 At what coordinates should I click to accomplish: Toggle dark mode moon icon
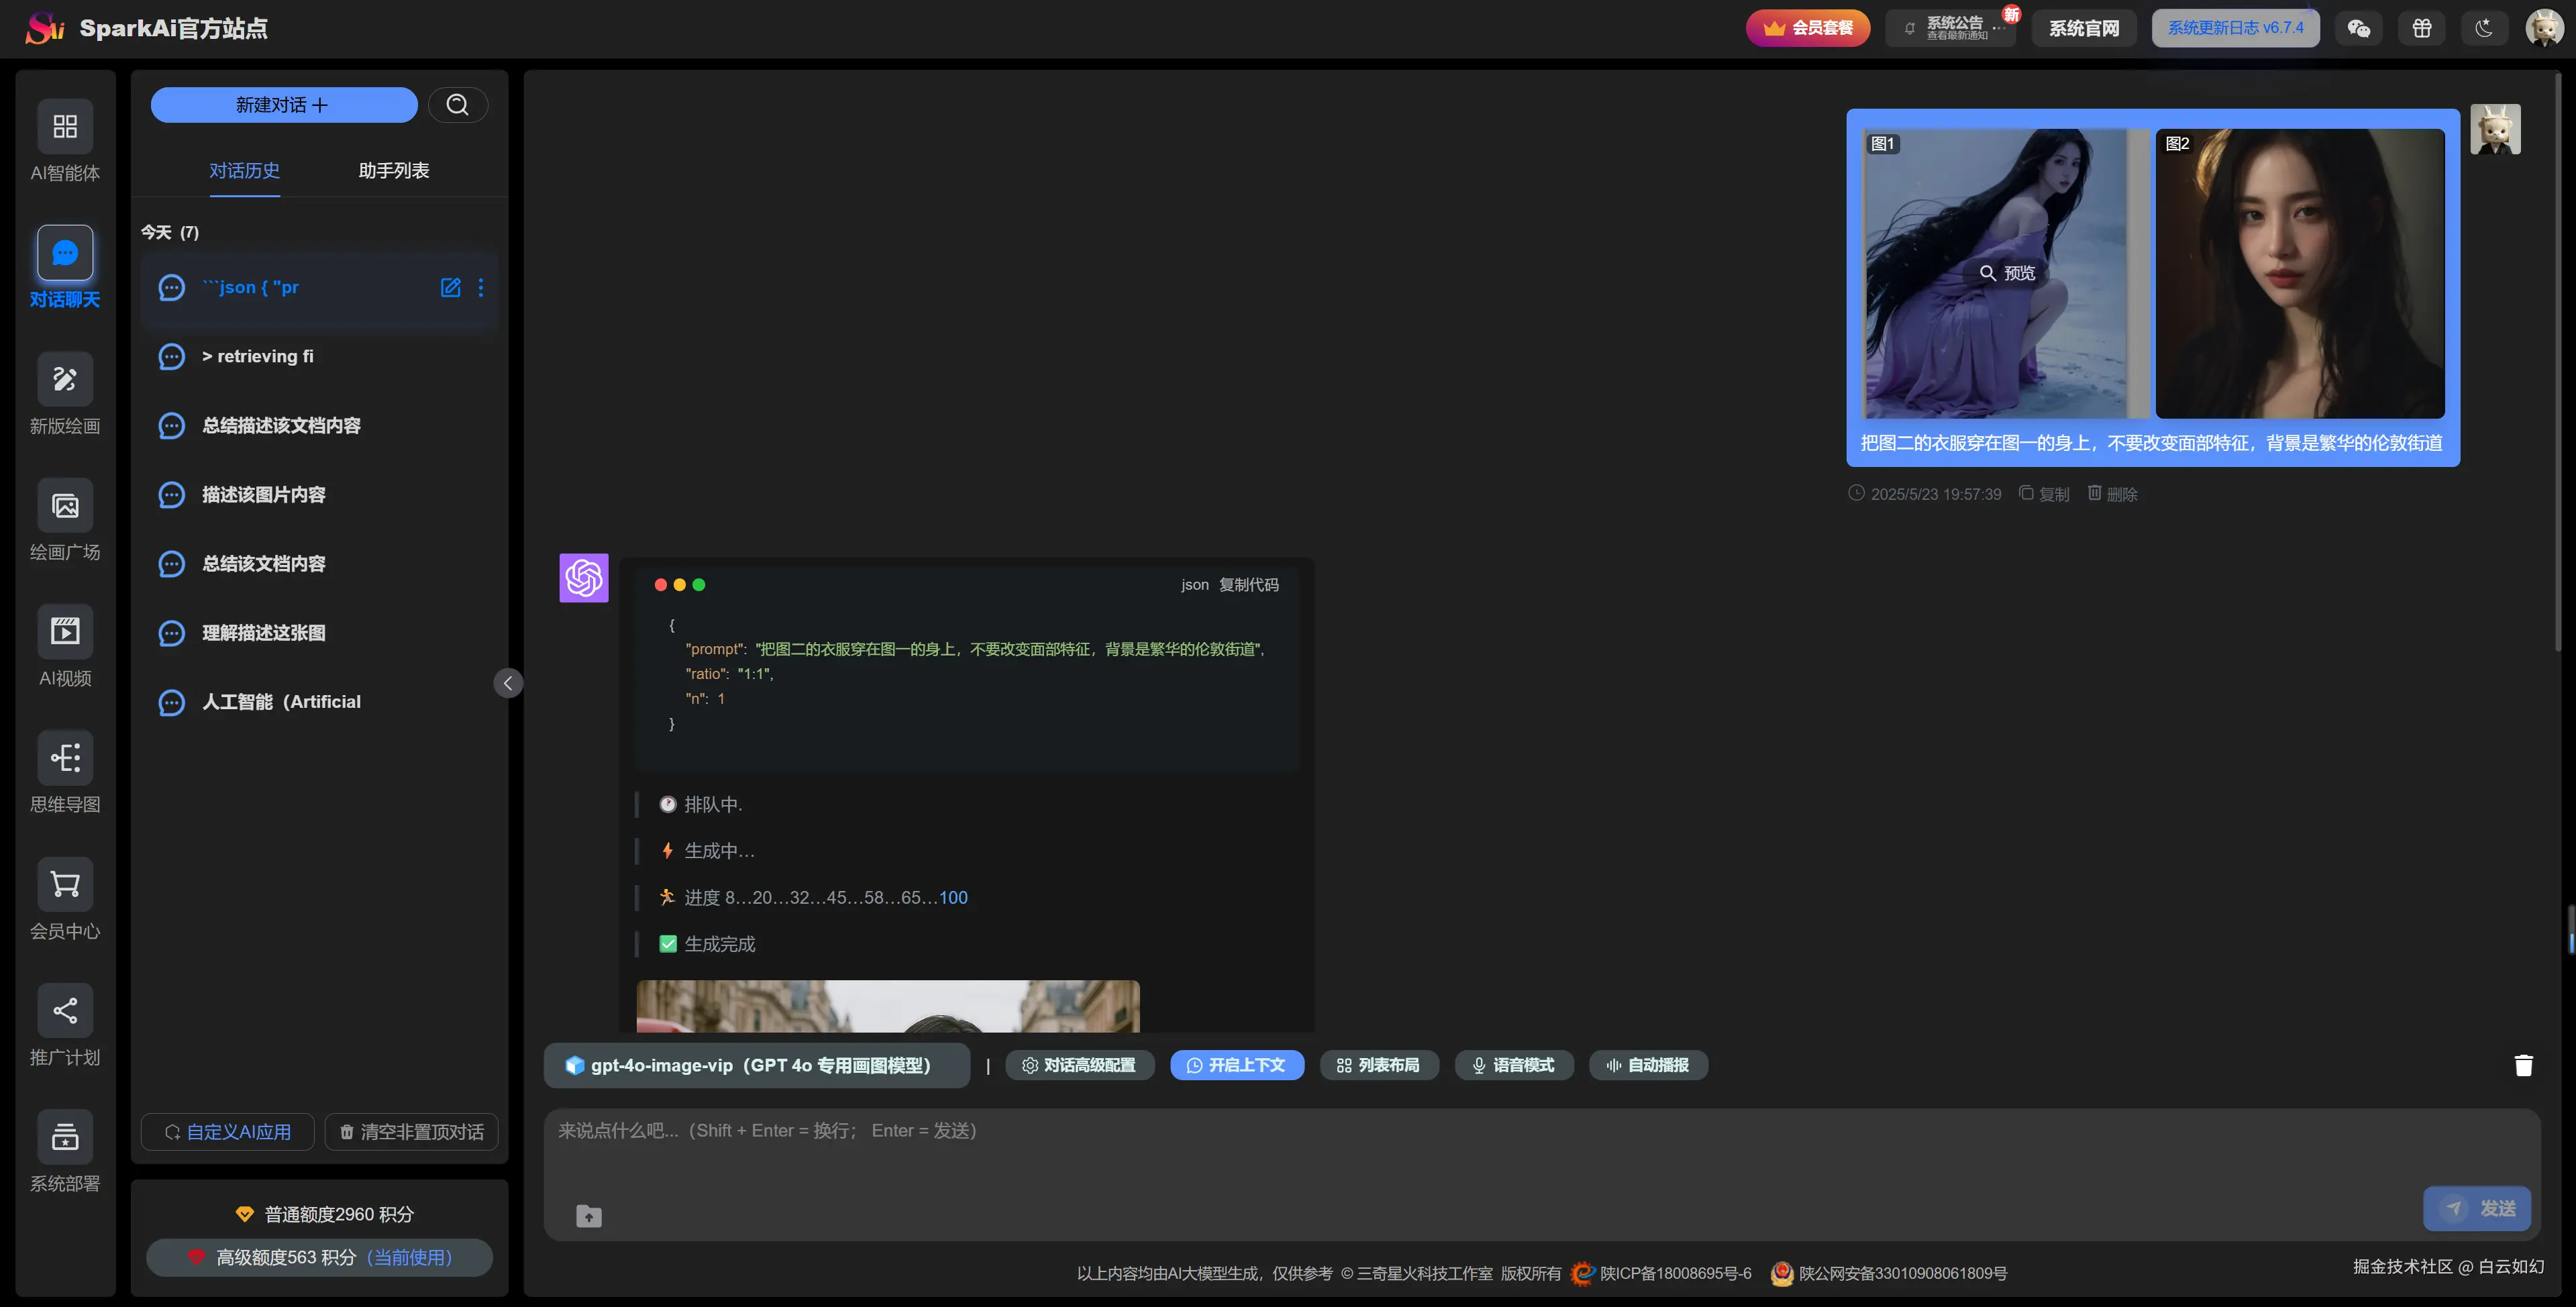click(x=2484, y=28)
